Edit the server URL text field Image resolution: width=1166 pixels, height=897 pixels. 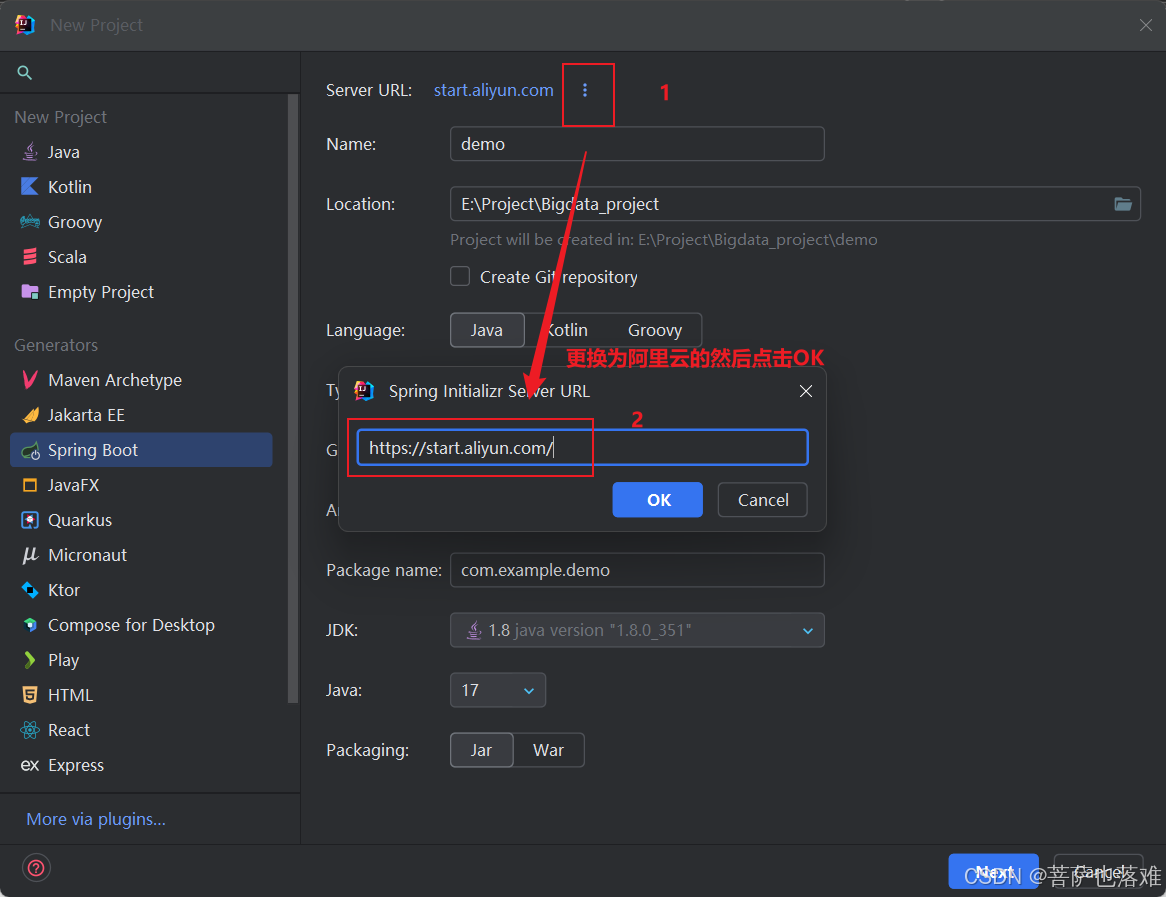[x=582, y=448]
